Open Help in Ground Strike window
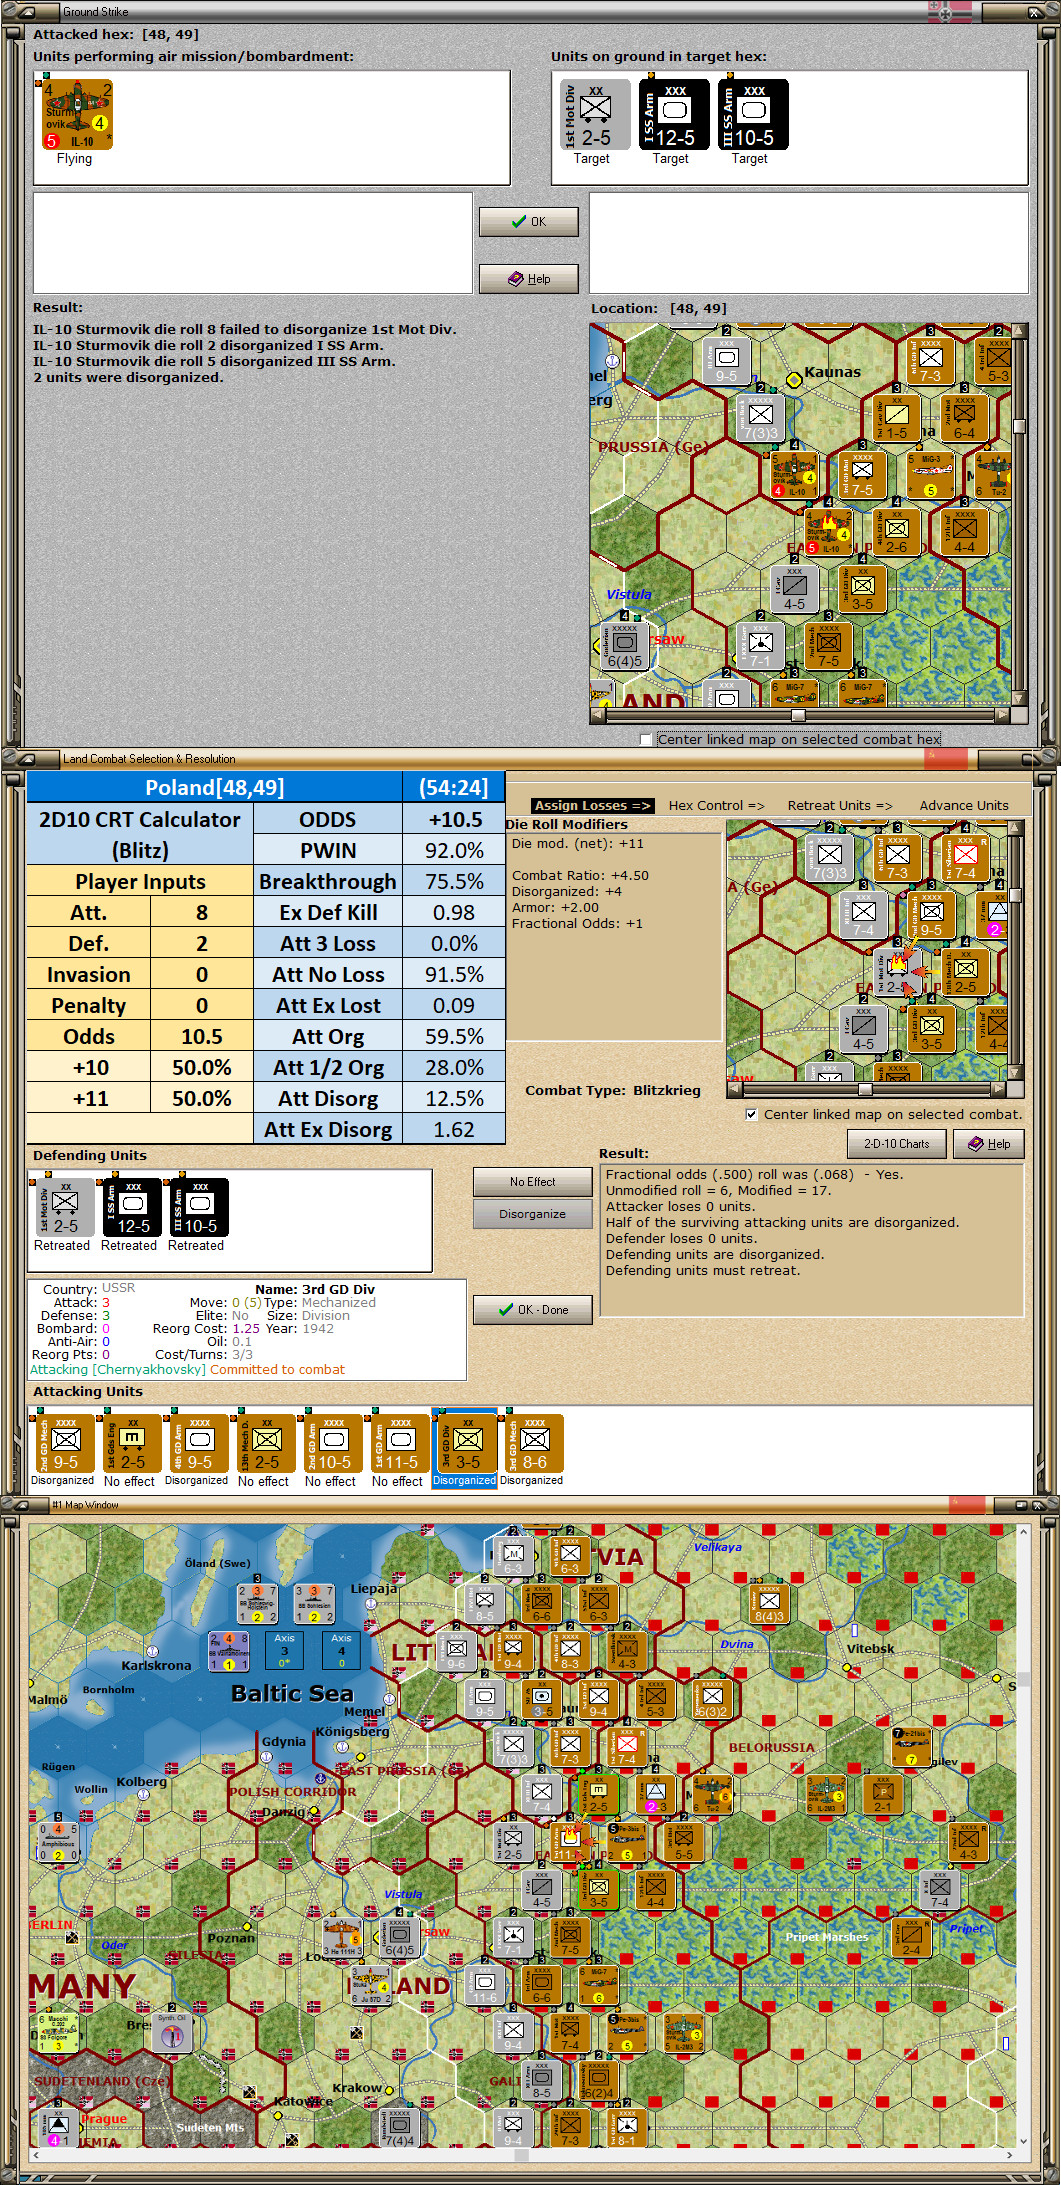 point(529,279)
